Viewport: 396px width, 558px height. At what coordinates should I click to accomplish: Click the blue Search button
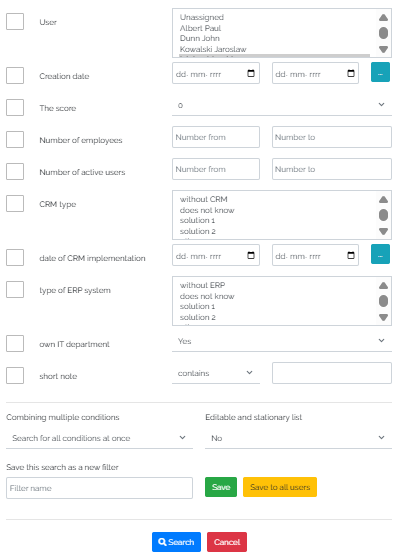(x=176, y=542)
